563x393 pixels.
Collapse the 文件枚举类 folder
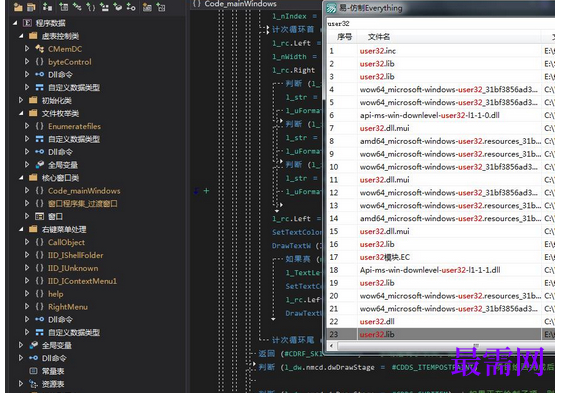(21, 113)
